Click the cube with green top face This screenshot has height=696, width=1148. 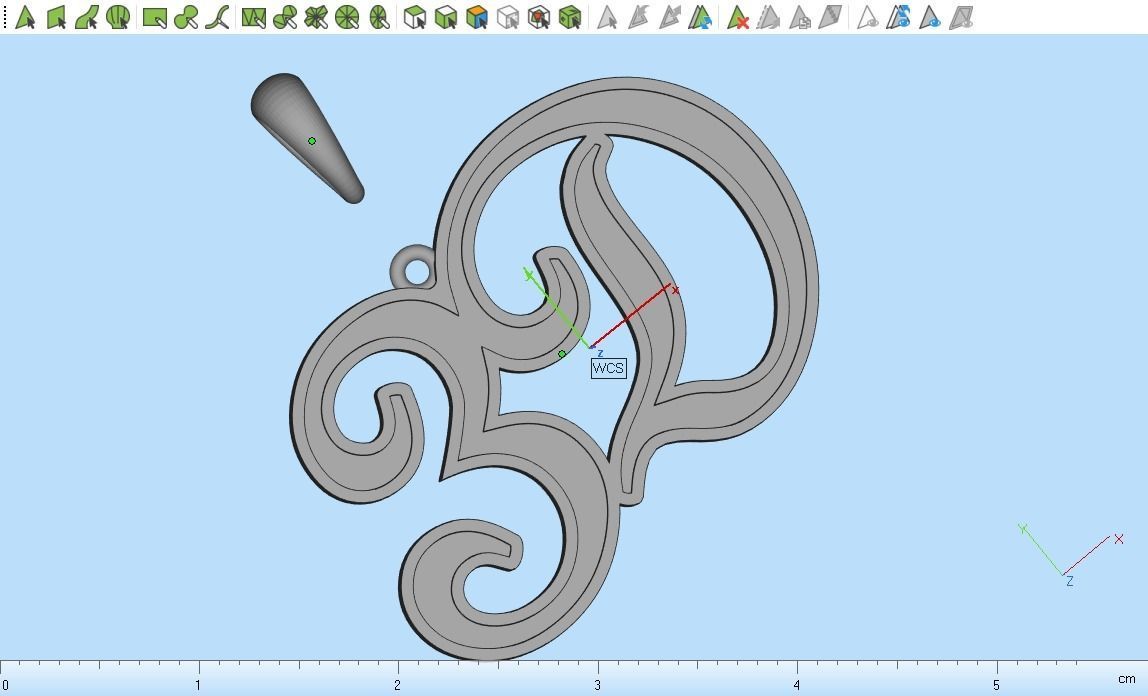pos(415,17)
